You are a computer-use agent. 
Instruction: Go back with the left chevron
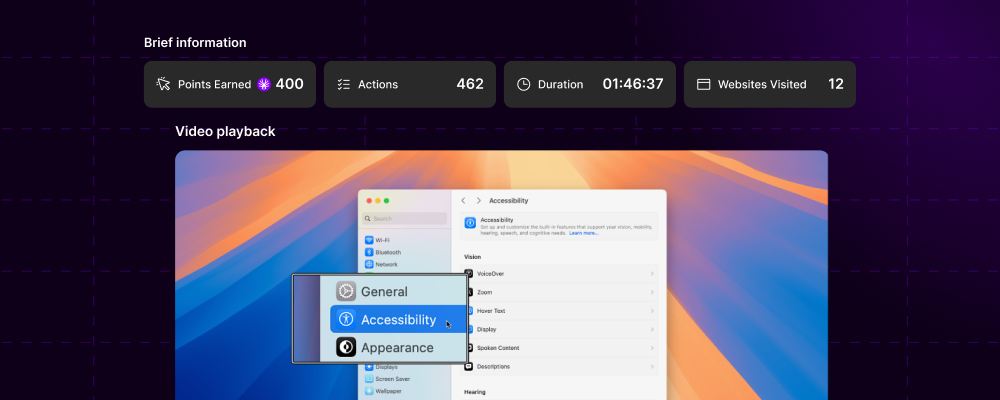click(463, 200)
